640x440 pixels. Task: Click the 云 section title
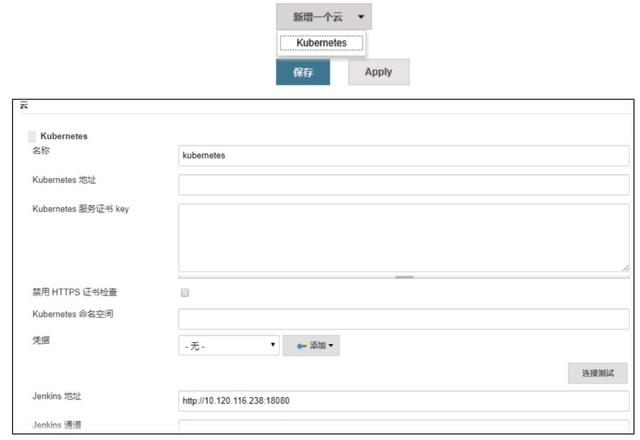click(24, 105)
